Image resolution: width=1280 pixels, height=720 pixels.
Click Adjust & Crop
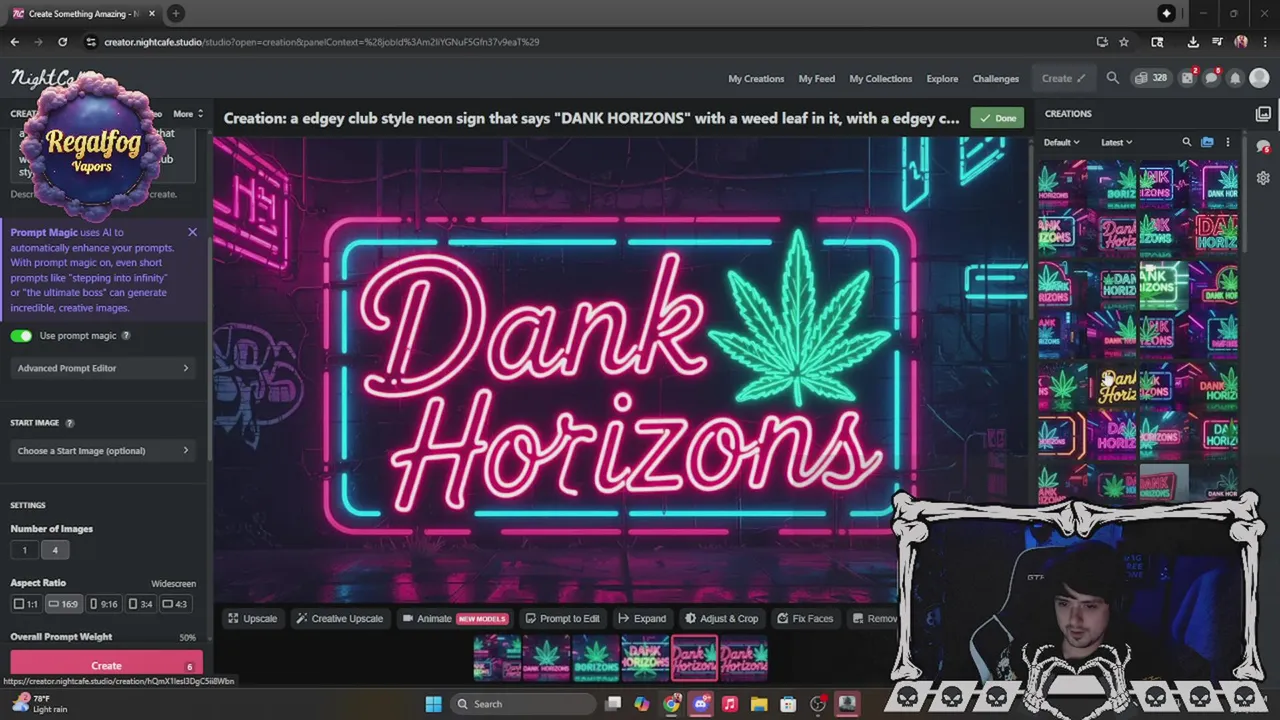(x=721, y=618)
